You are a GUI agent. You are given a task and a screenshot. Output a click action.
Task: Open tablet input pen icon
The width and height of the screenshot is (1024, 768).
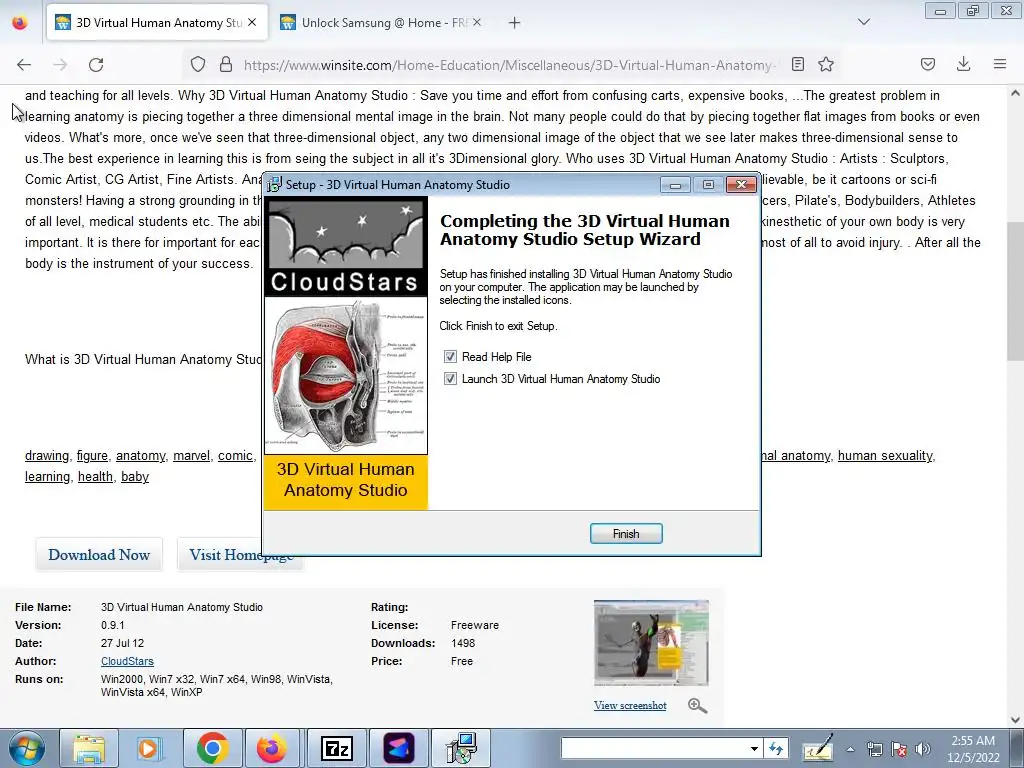(818, 748)
